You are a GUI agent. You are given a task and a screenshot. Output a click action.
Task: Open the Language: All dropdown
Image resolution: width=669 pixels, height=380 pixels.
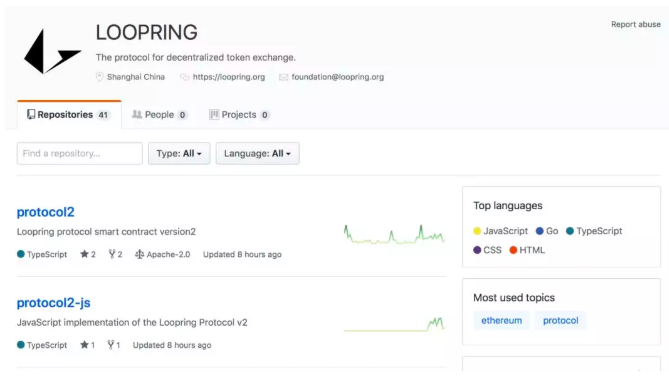tap(257, 154)
